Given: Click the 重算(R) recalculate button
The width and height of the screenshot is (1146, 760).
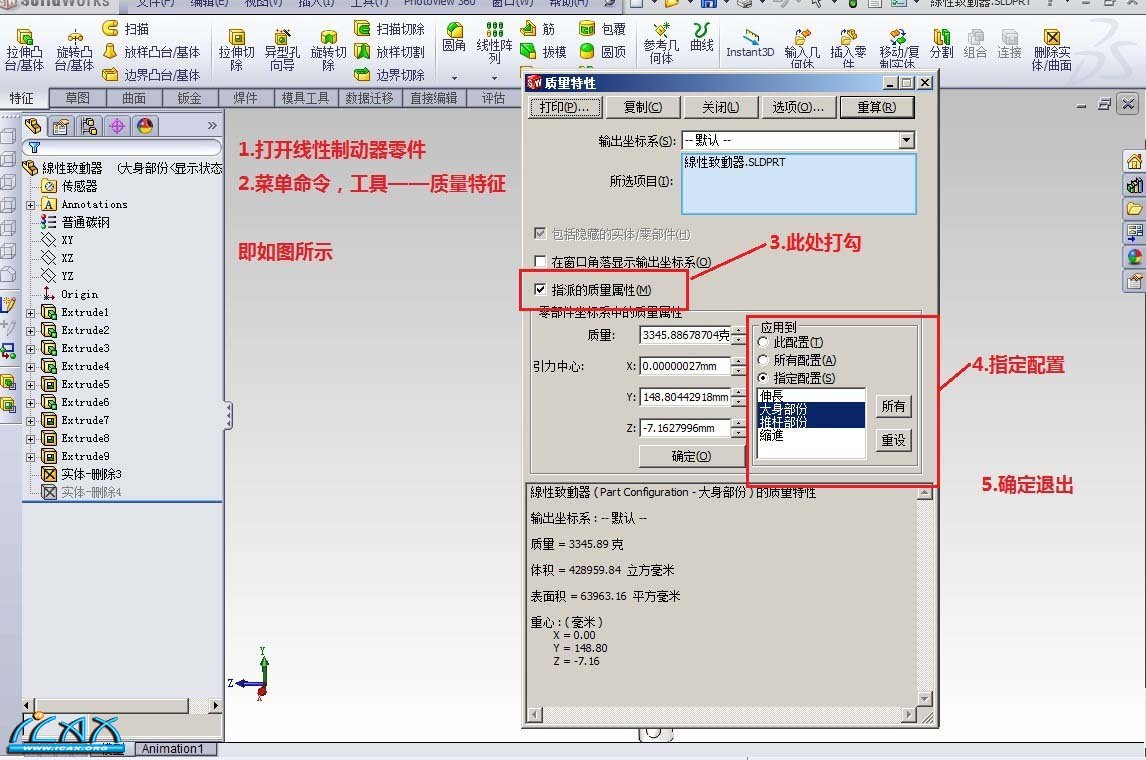Looking at the screenshot, I should pyautogui.click(x=877, y=107).
